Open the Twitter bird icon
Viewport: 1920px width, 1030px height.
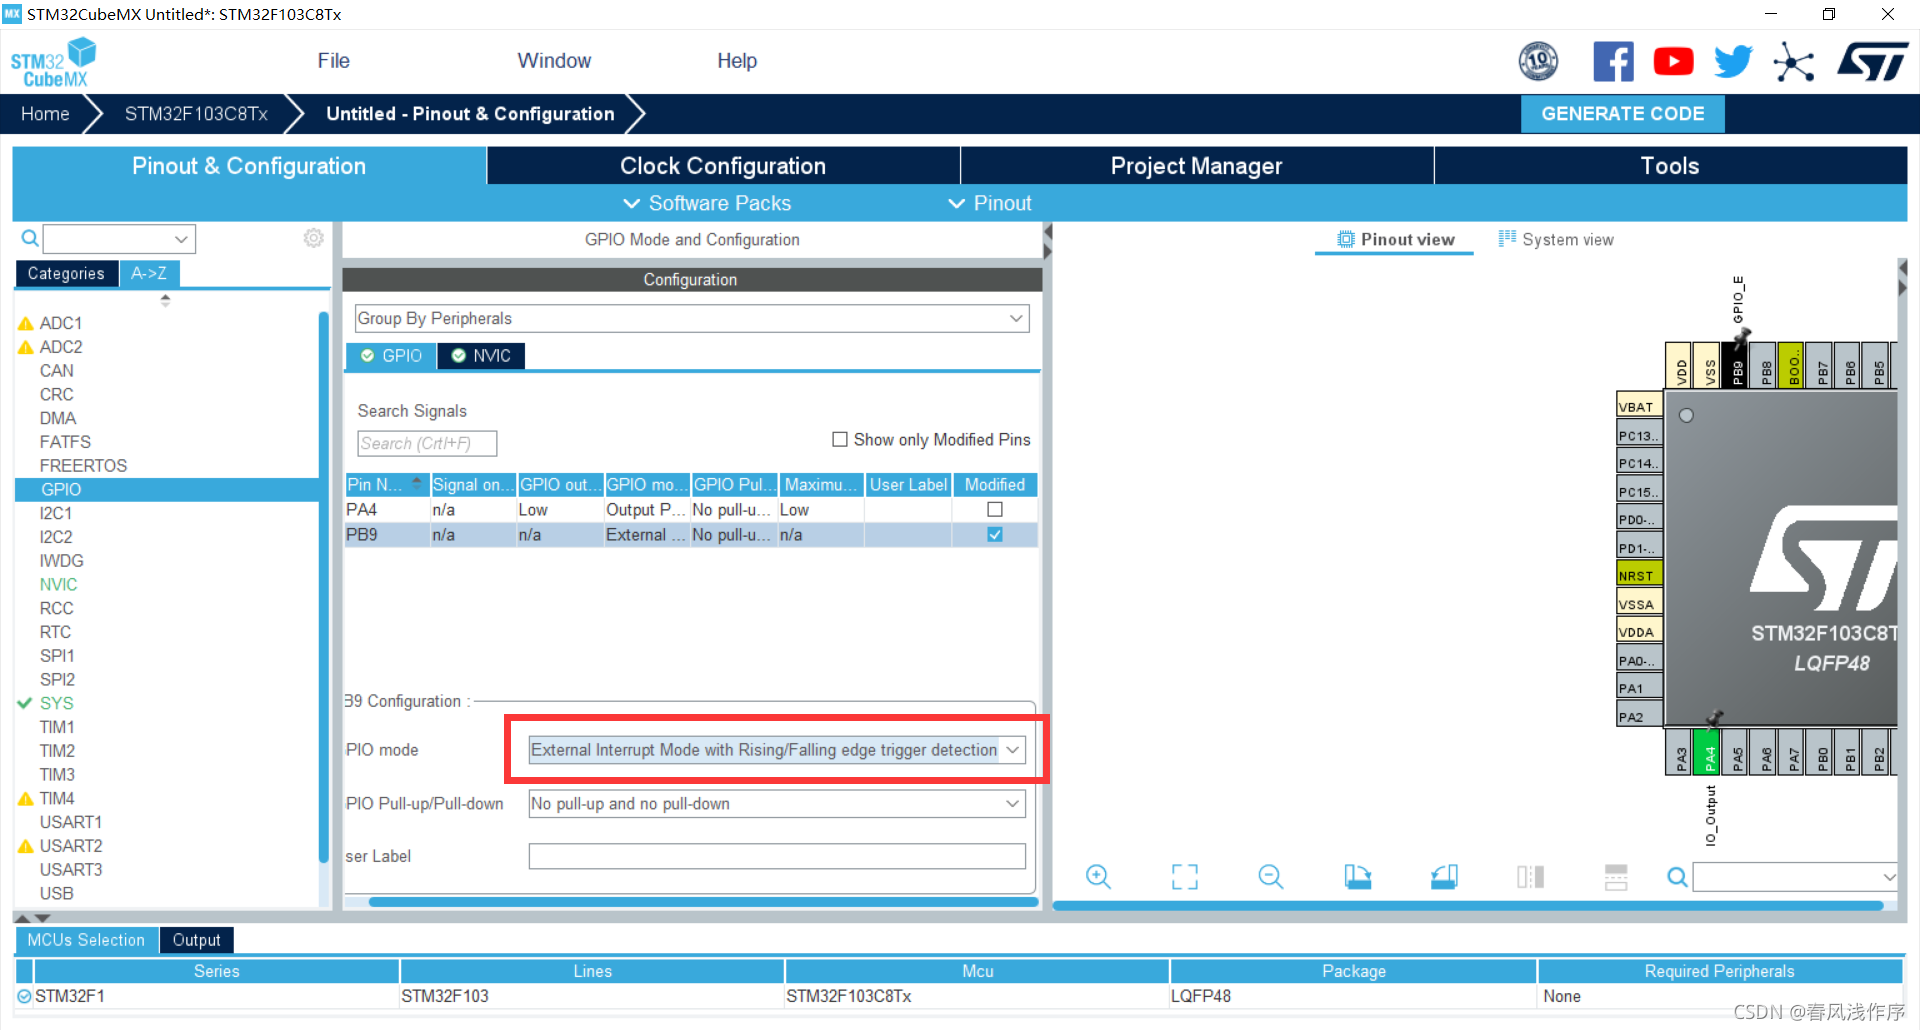[x=1733, y=62]
